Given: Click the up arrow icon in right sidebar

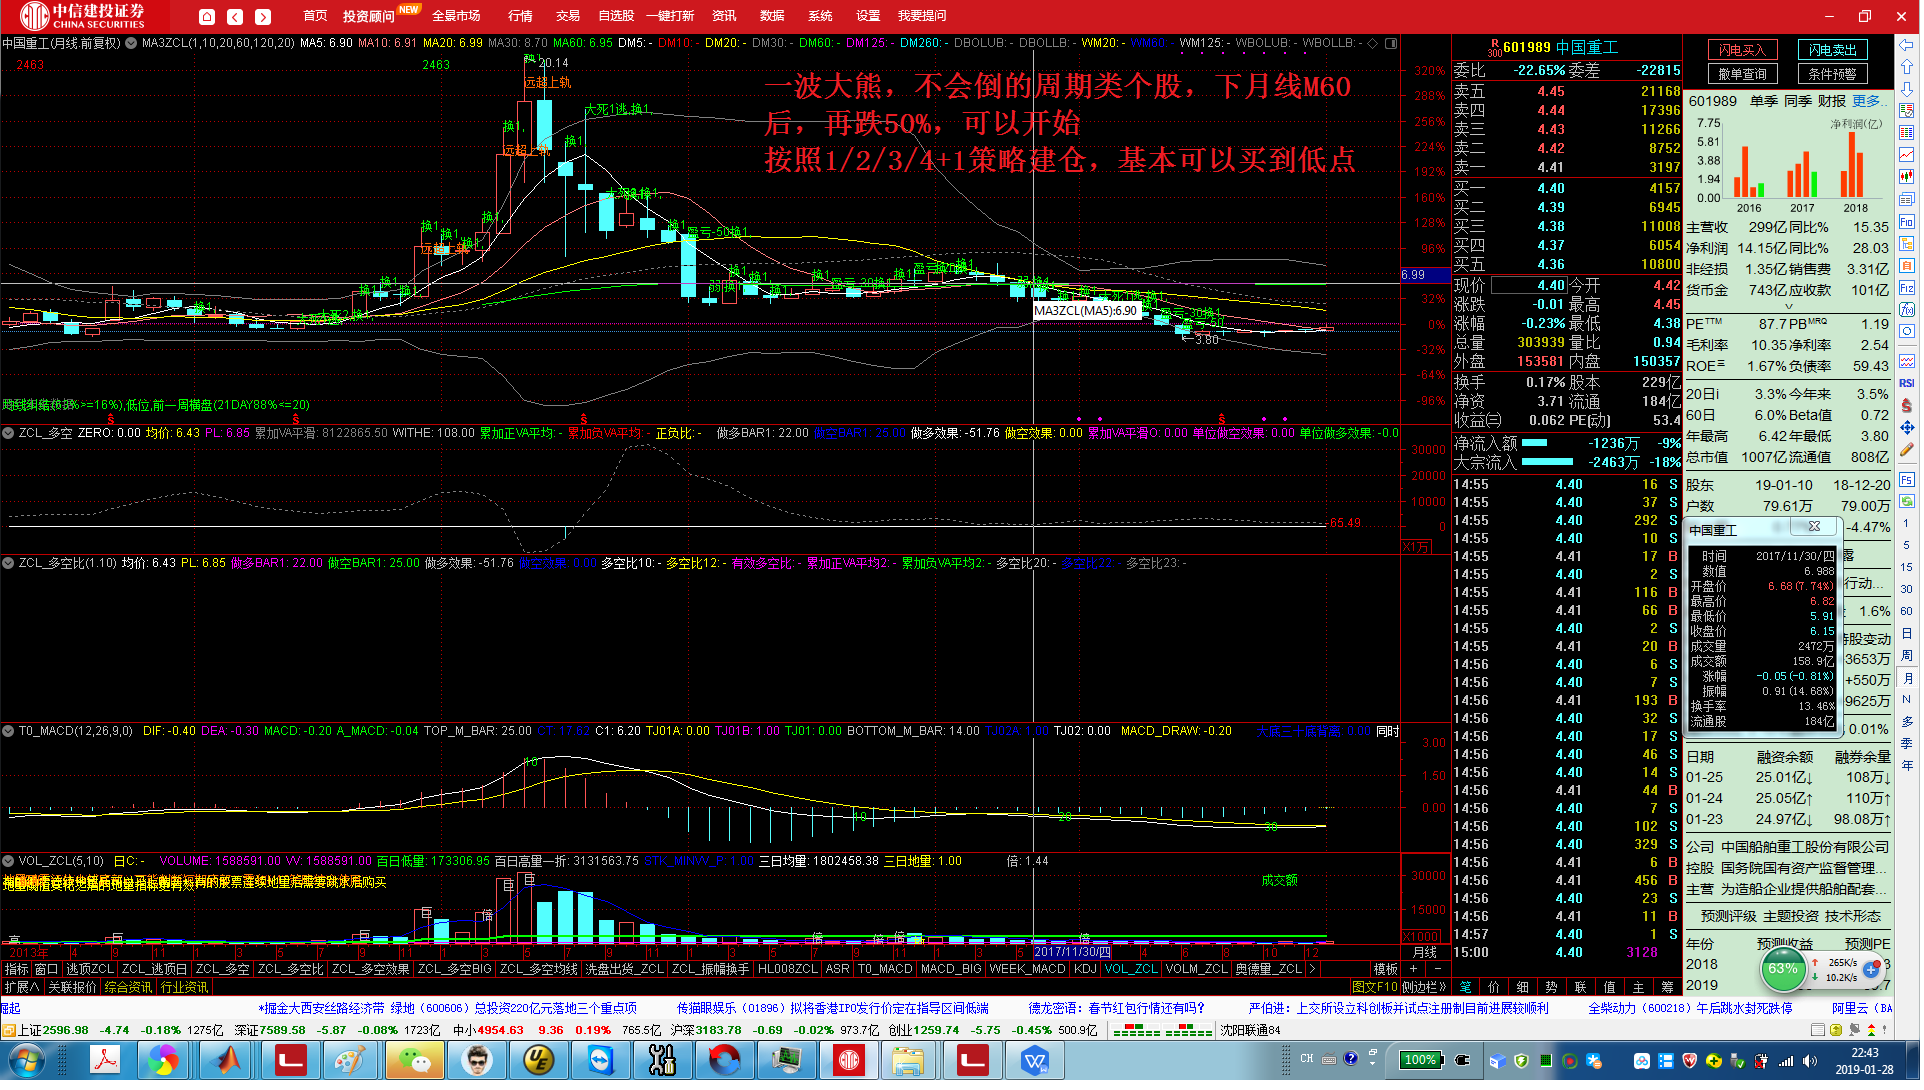Looking at the screenshot, I should tap(1907, 67).
